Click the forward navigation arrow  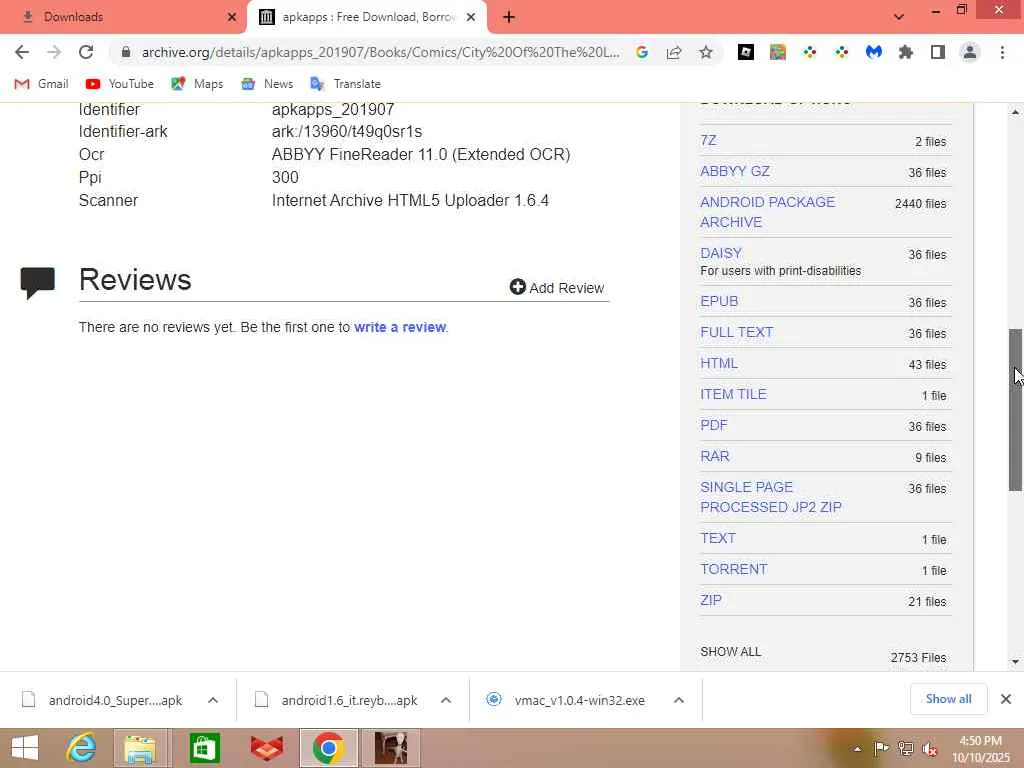(54, 52)
